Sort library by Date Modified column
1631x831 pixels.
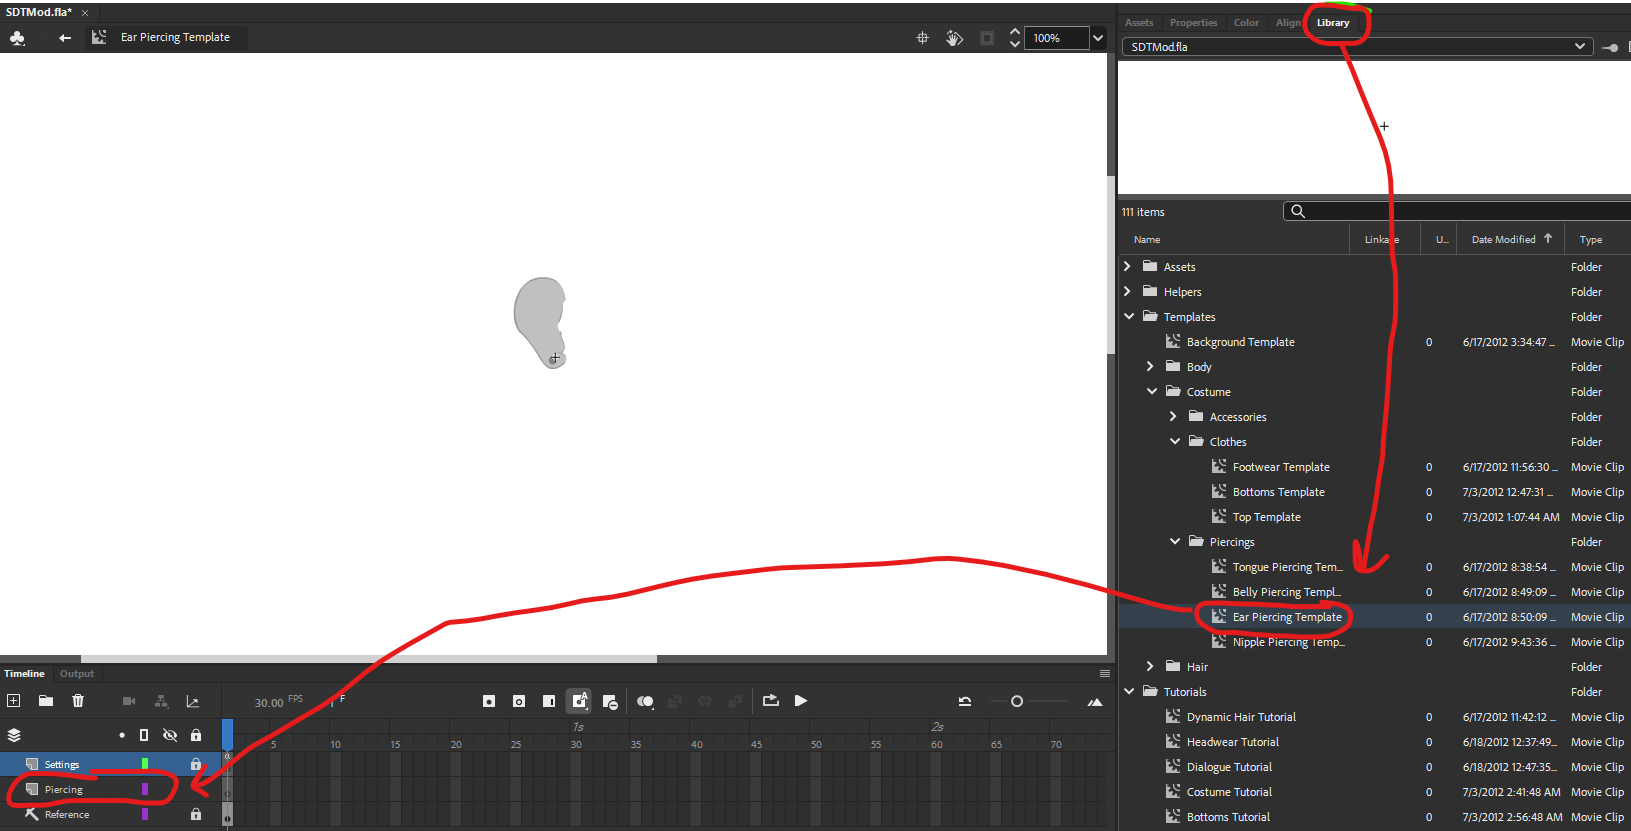tap(1502, 240)
